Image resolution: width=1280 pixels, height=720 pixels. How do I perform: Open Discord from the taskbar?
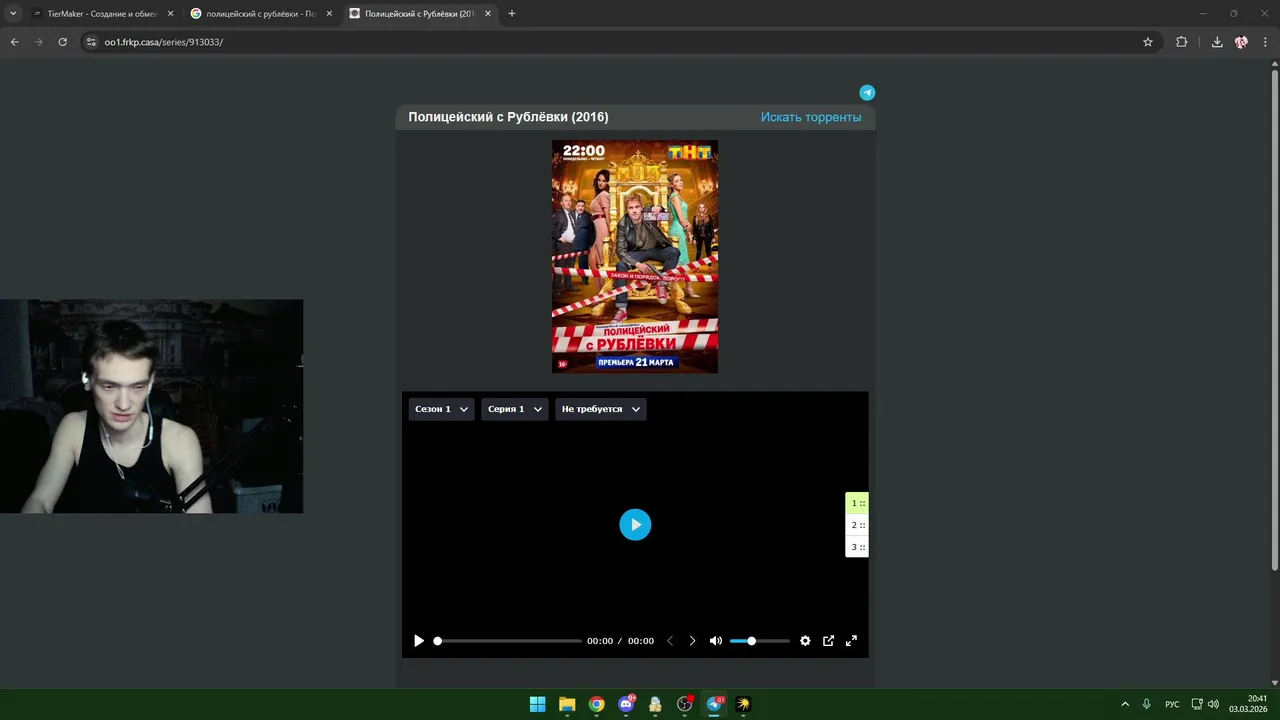pyautogui.click(x=626, y=704)
